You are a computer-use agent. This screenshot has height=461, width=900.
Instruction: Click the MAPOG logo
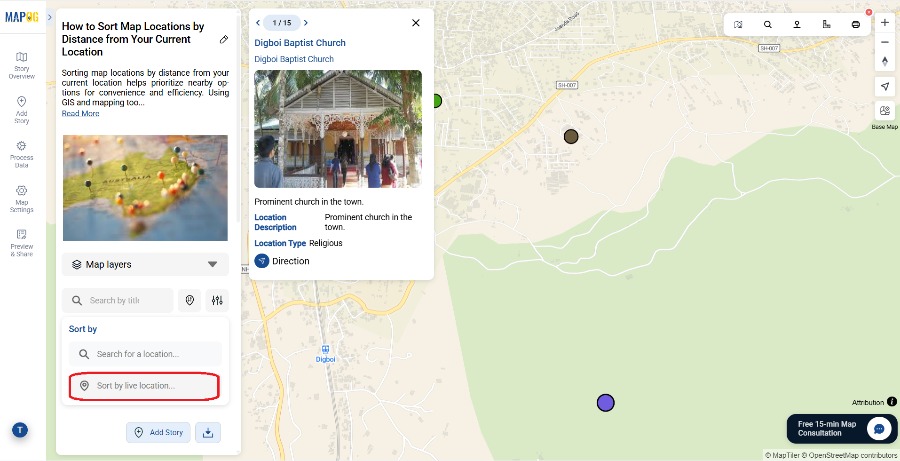tap(22, 17)
